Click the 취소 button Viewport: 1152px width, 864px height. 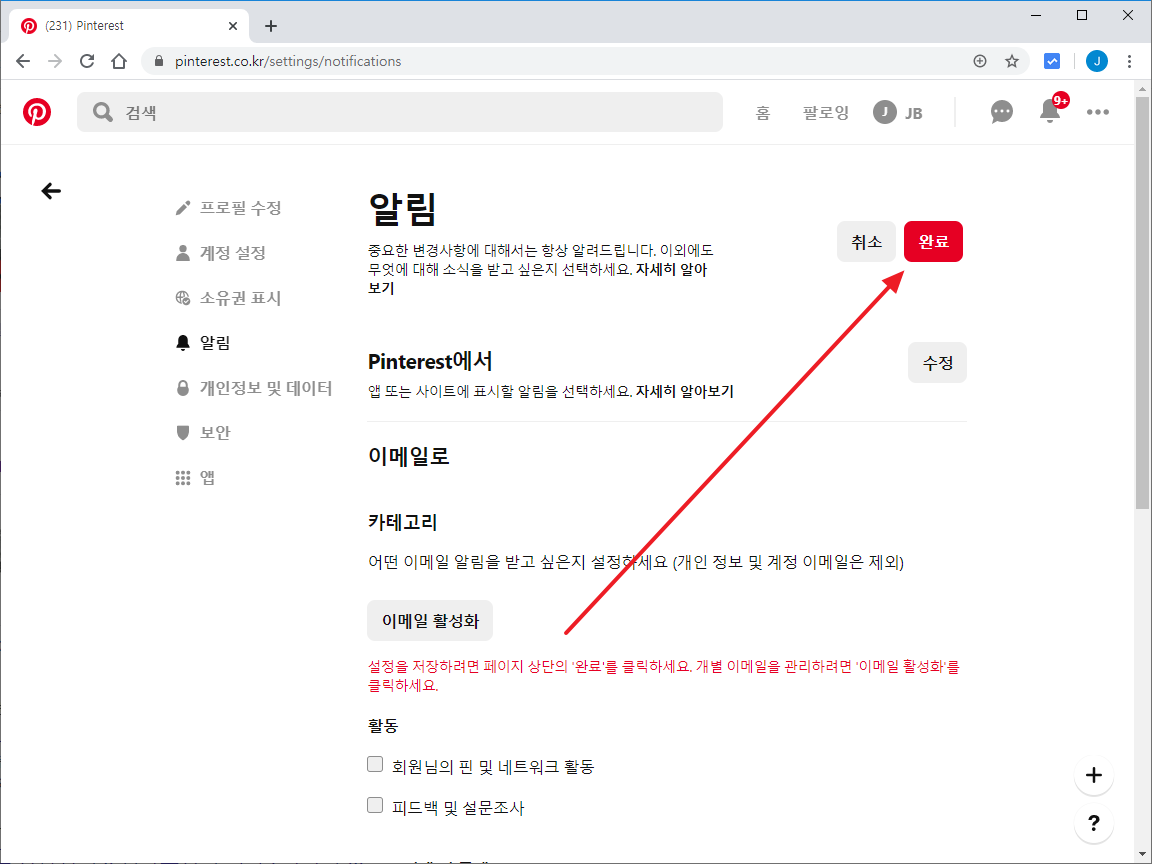[867, 242]
